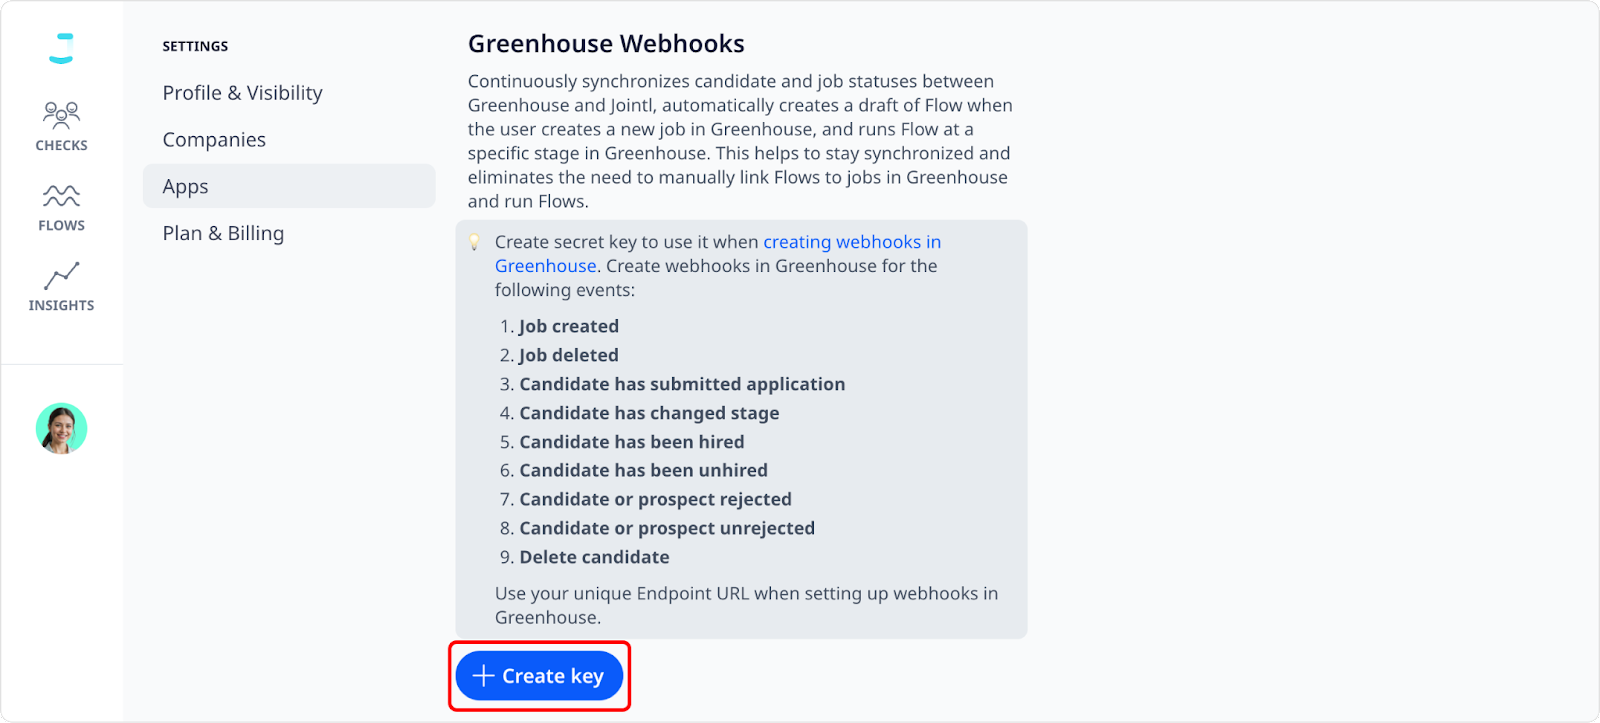Click the Delete candidate event item

click(x=594, y=557)
